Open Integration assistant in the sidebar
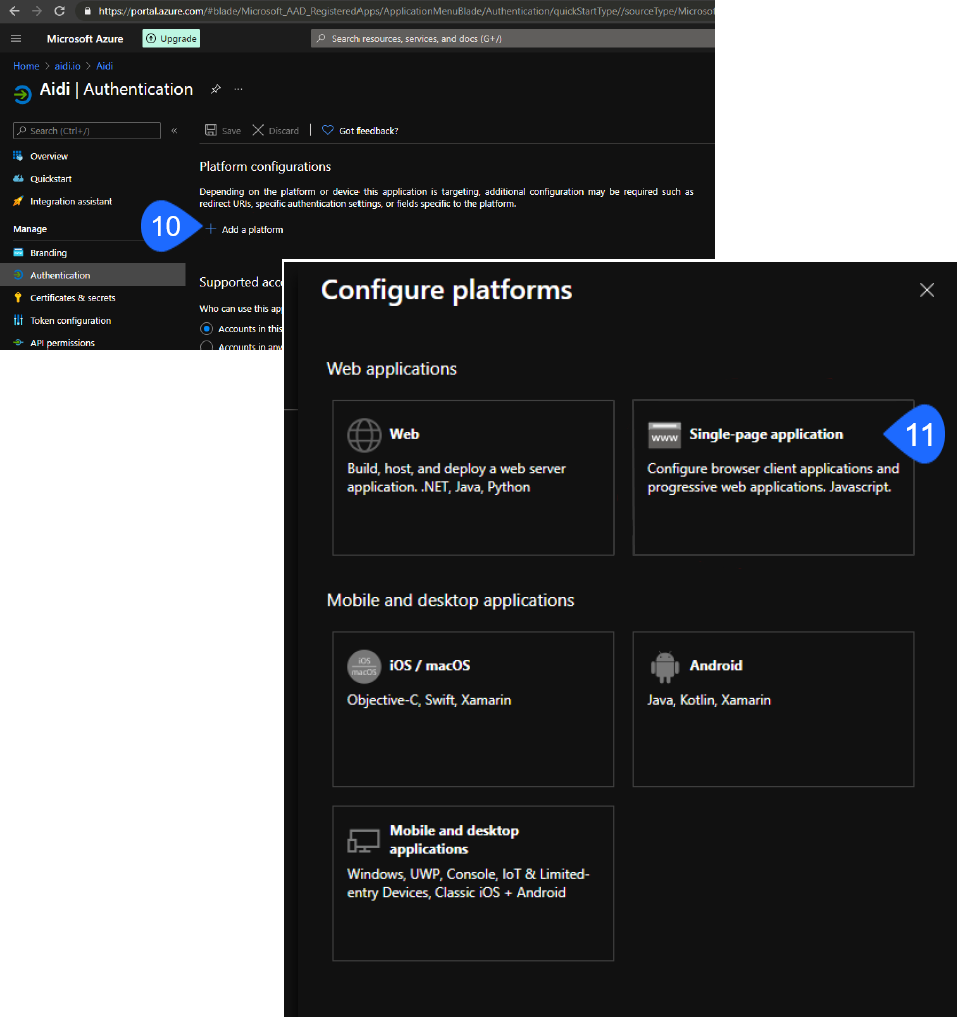Viewport: 960px width, 1019px height. pos(71,201)
